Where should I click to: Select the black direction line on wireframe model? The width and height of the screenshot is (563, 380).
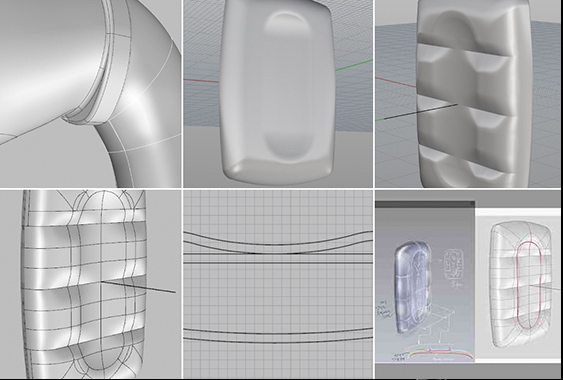coord(138,287)
